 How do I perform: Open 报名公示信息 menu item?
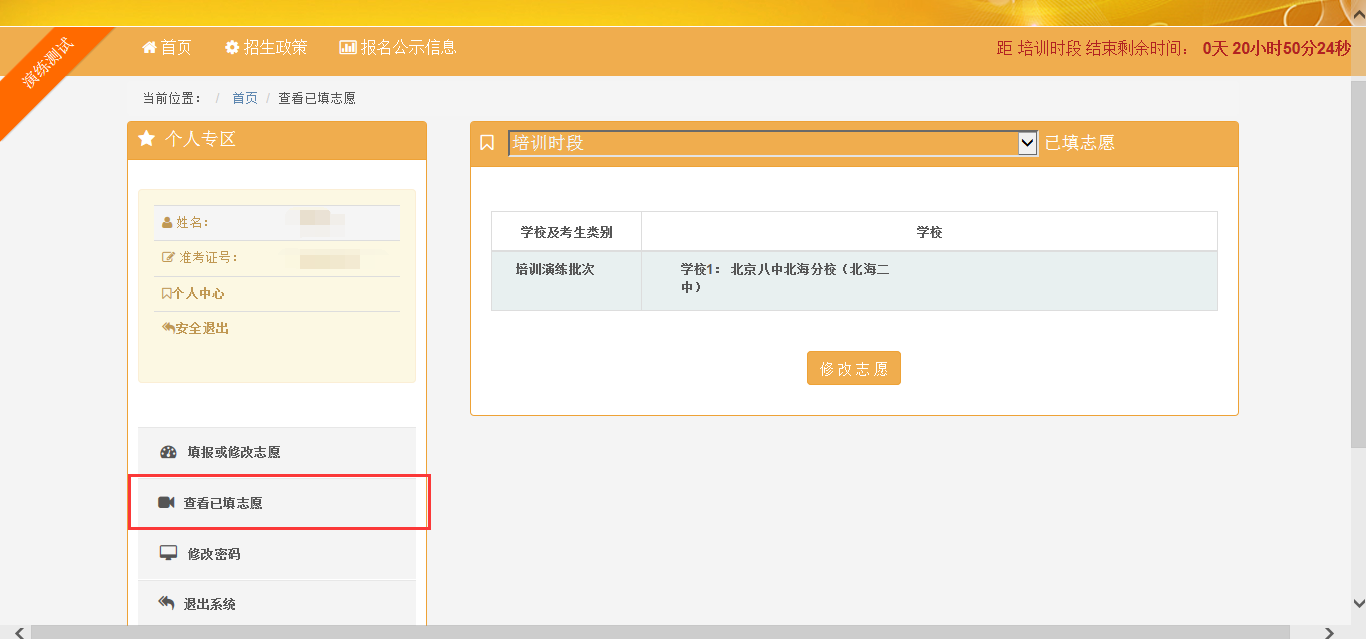[x=408, y=47]
